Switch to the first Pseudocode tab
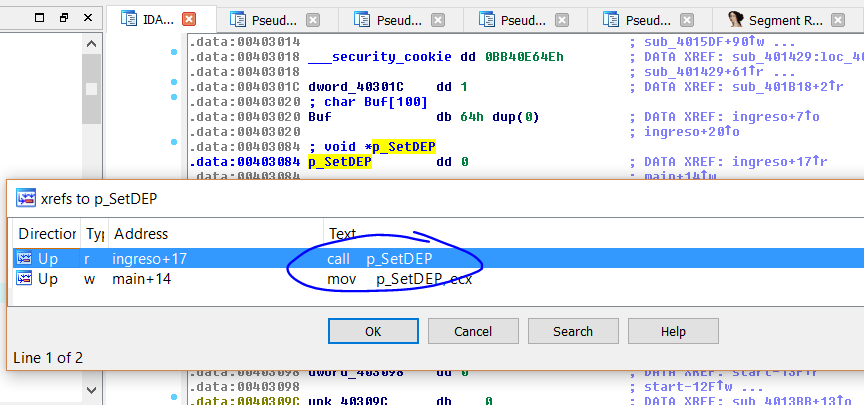864x405 pixels. click(x=278, y=19)
